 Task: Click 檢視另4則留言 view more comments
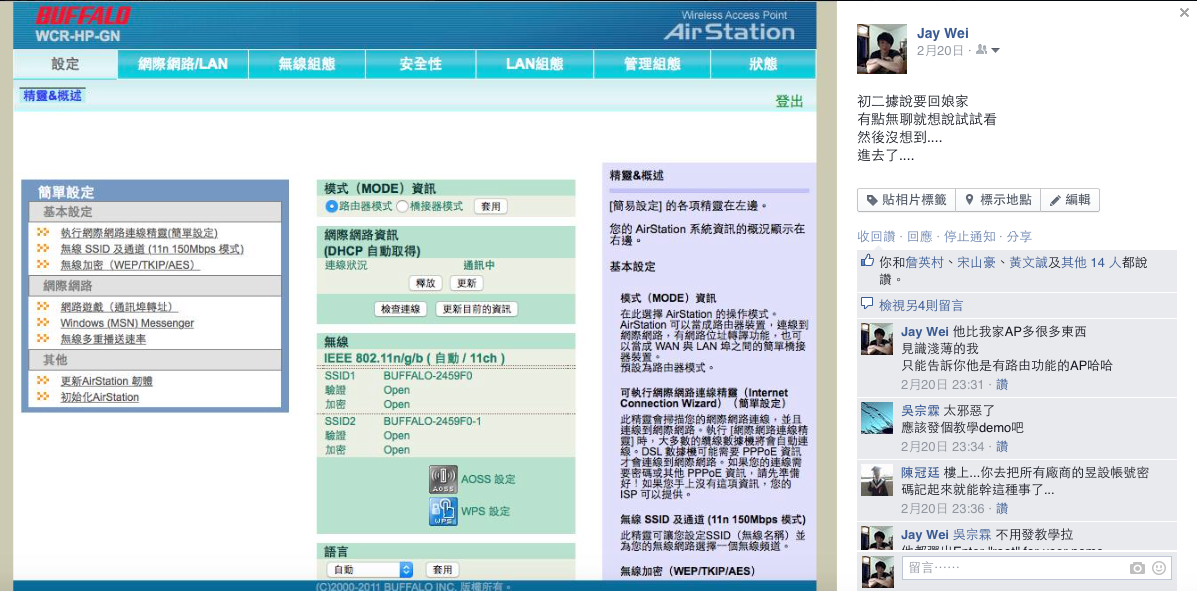921,305
